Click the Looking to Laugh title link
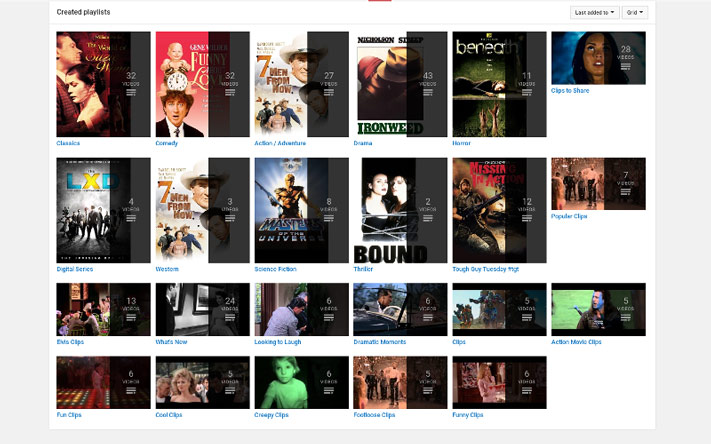The width and height of the screenshot is (711, 444). pyautogui.click(x=278, y=342)
